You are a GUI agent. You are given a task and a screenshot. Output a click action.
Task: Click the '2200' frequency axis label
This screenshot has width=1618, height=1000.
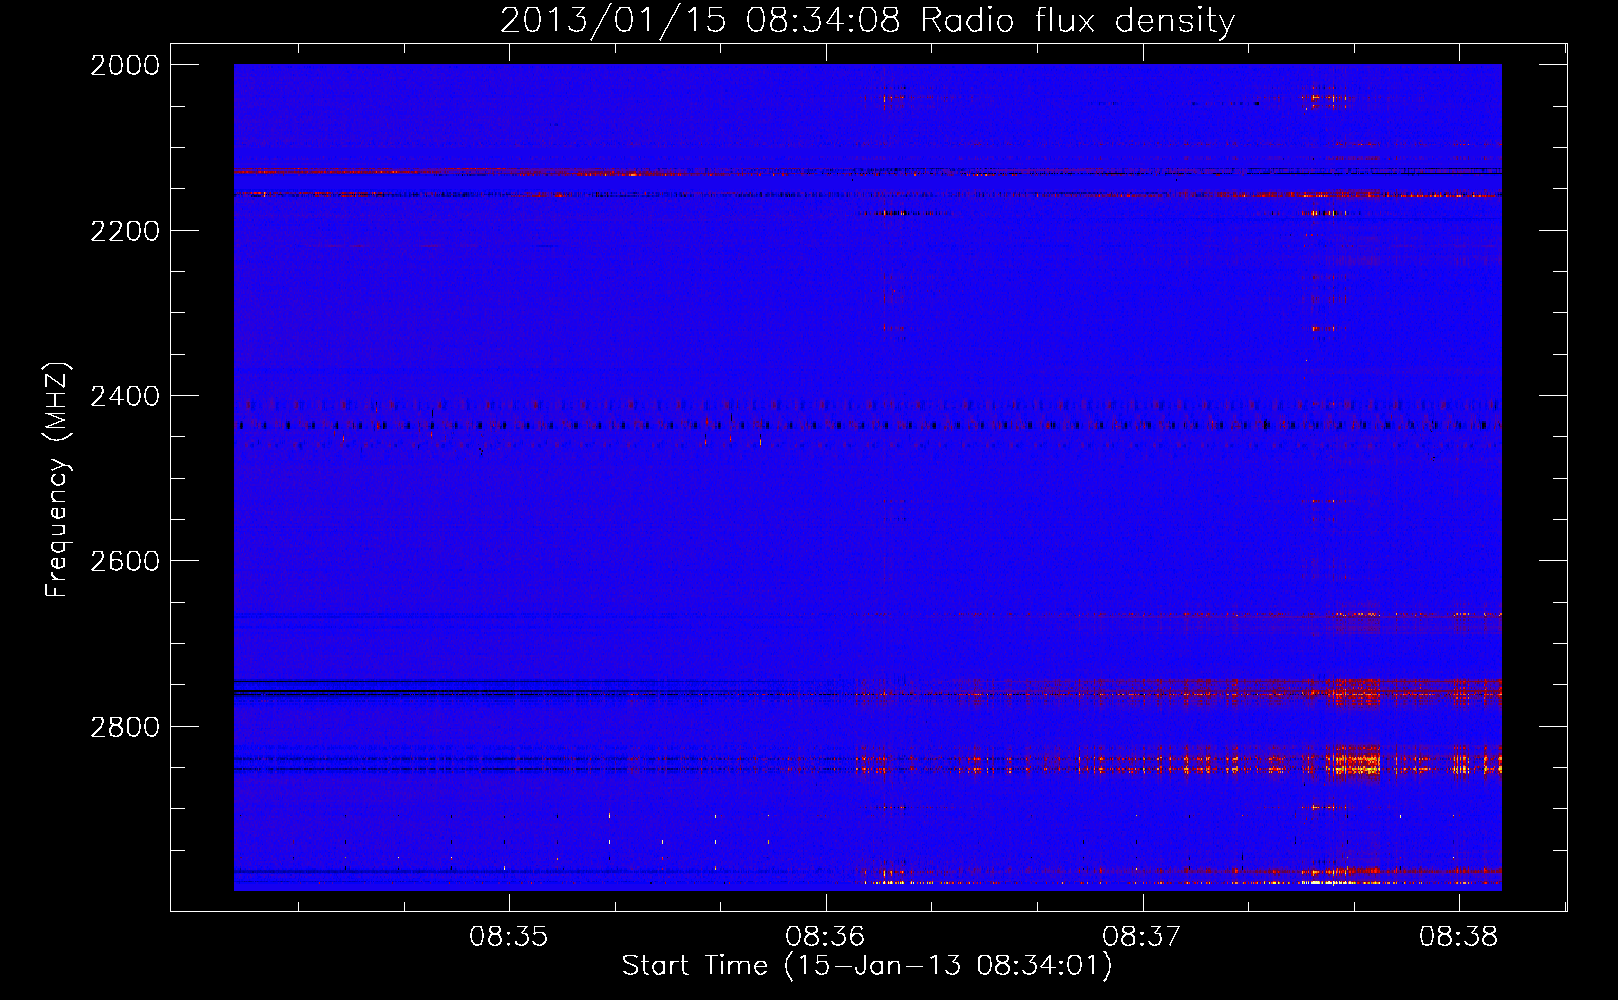click(125, 231)
